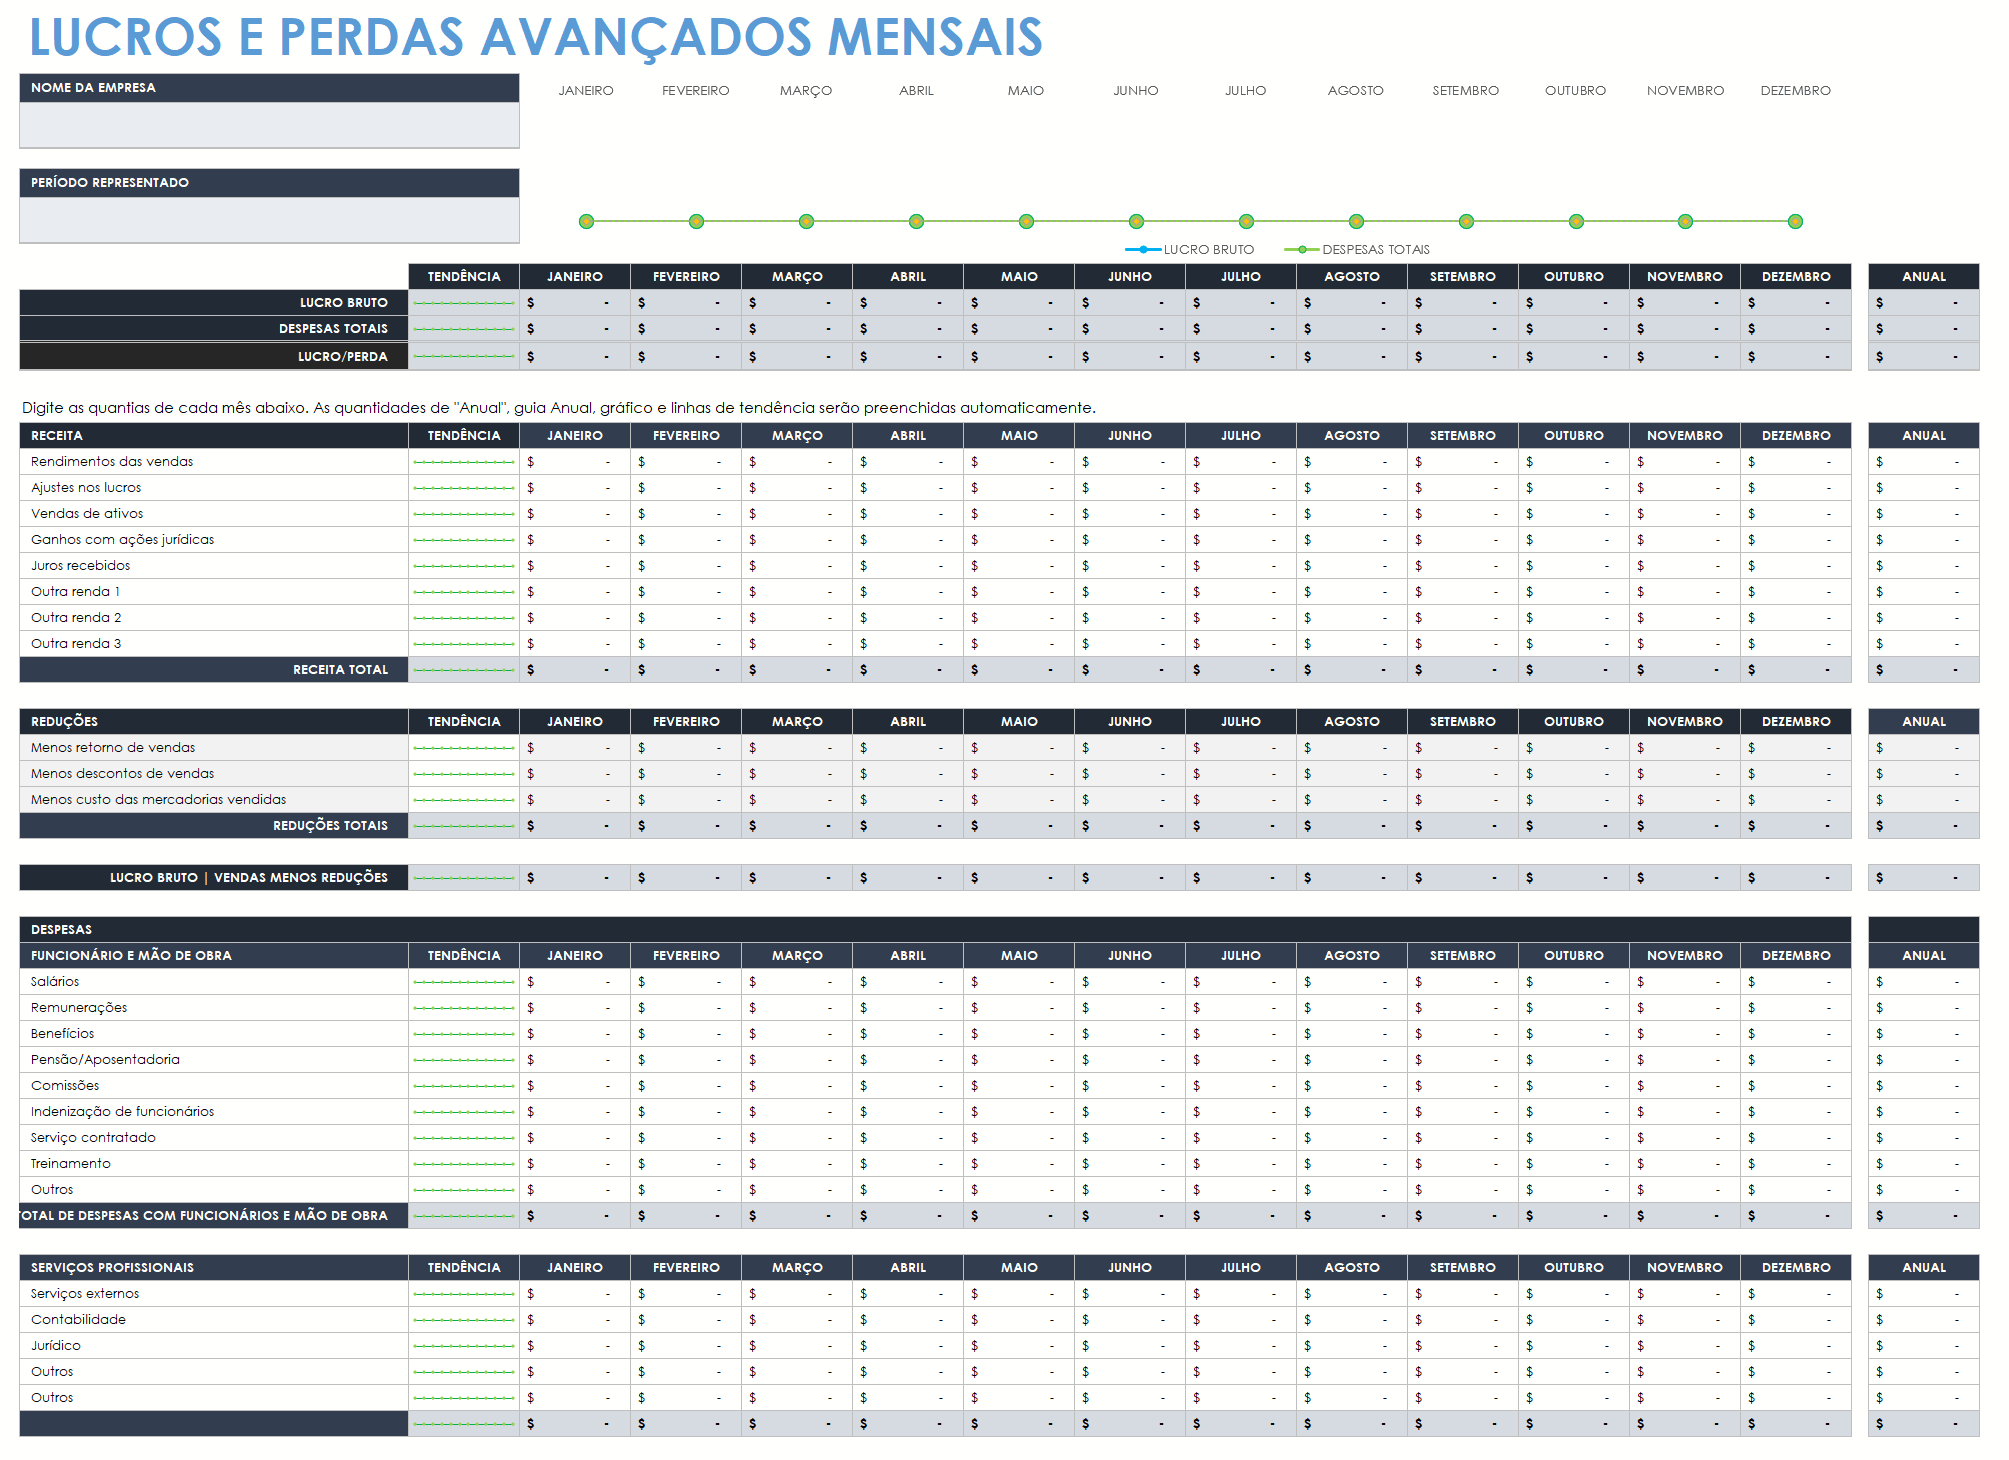Click Agosto header in Serviços Profissionais table
The height and width of the screenshot is (1460, 2009).
tap(1352, 1267)
